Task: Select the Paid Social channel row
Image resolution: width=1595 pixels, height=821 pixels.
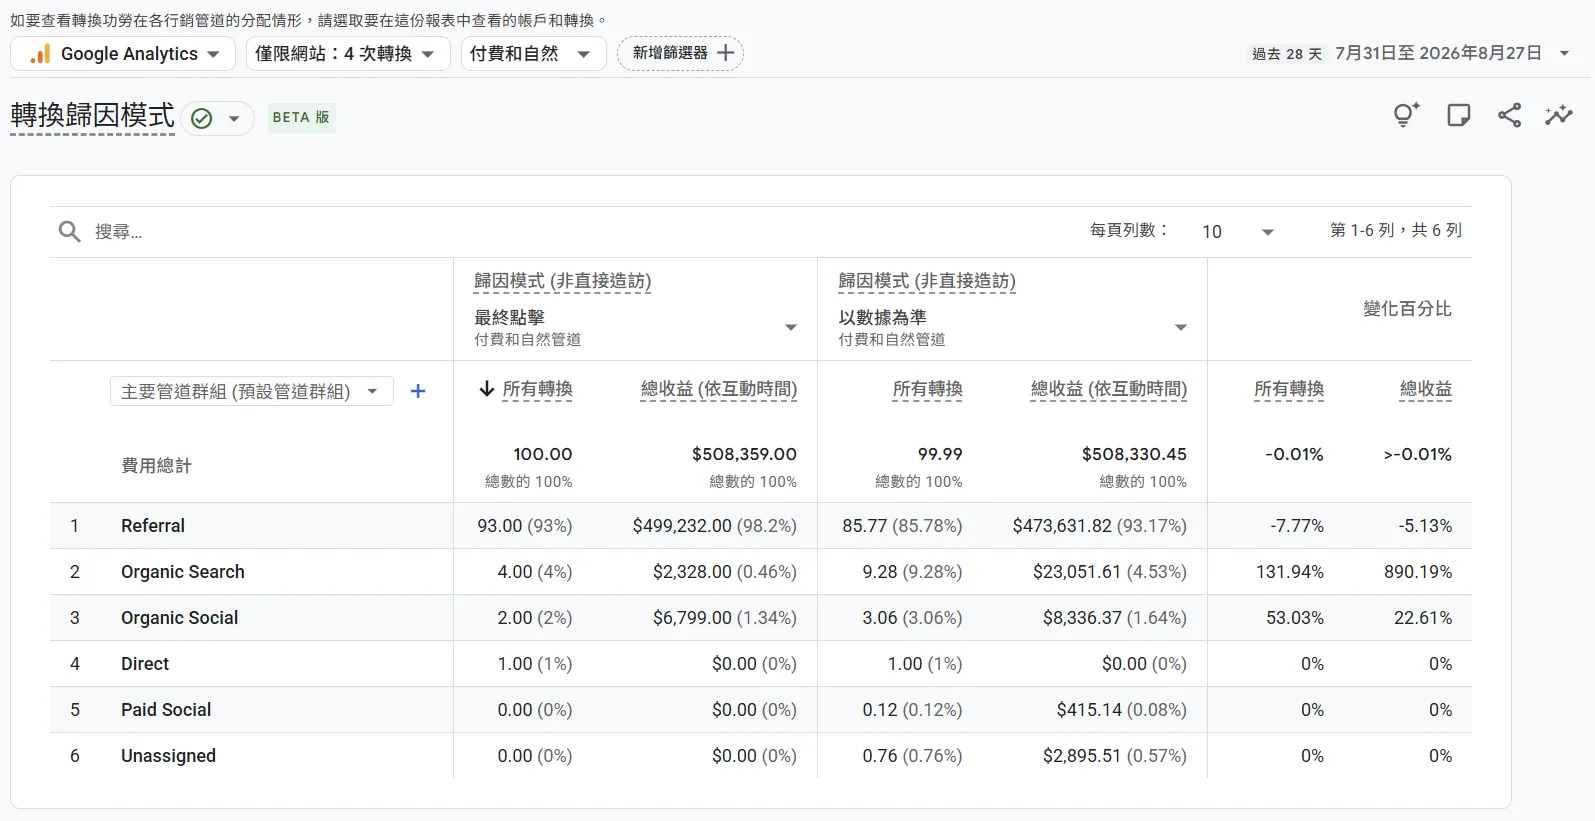Action: pos(761,710)
